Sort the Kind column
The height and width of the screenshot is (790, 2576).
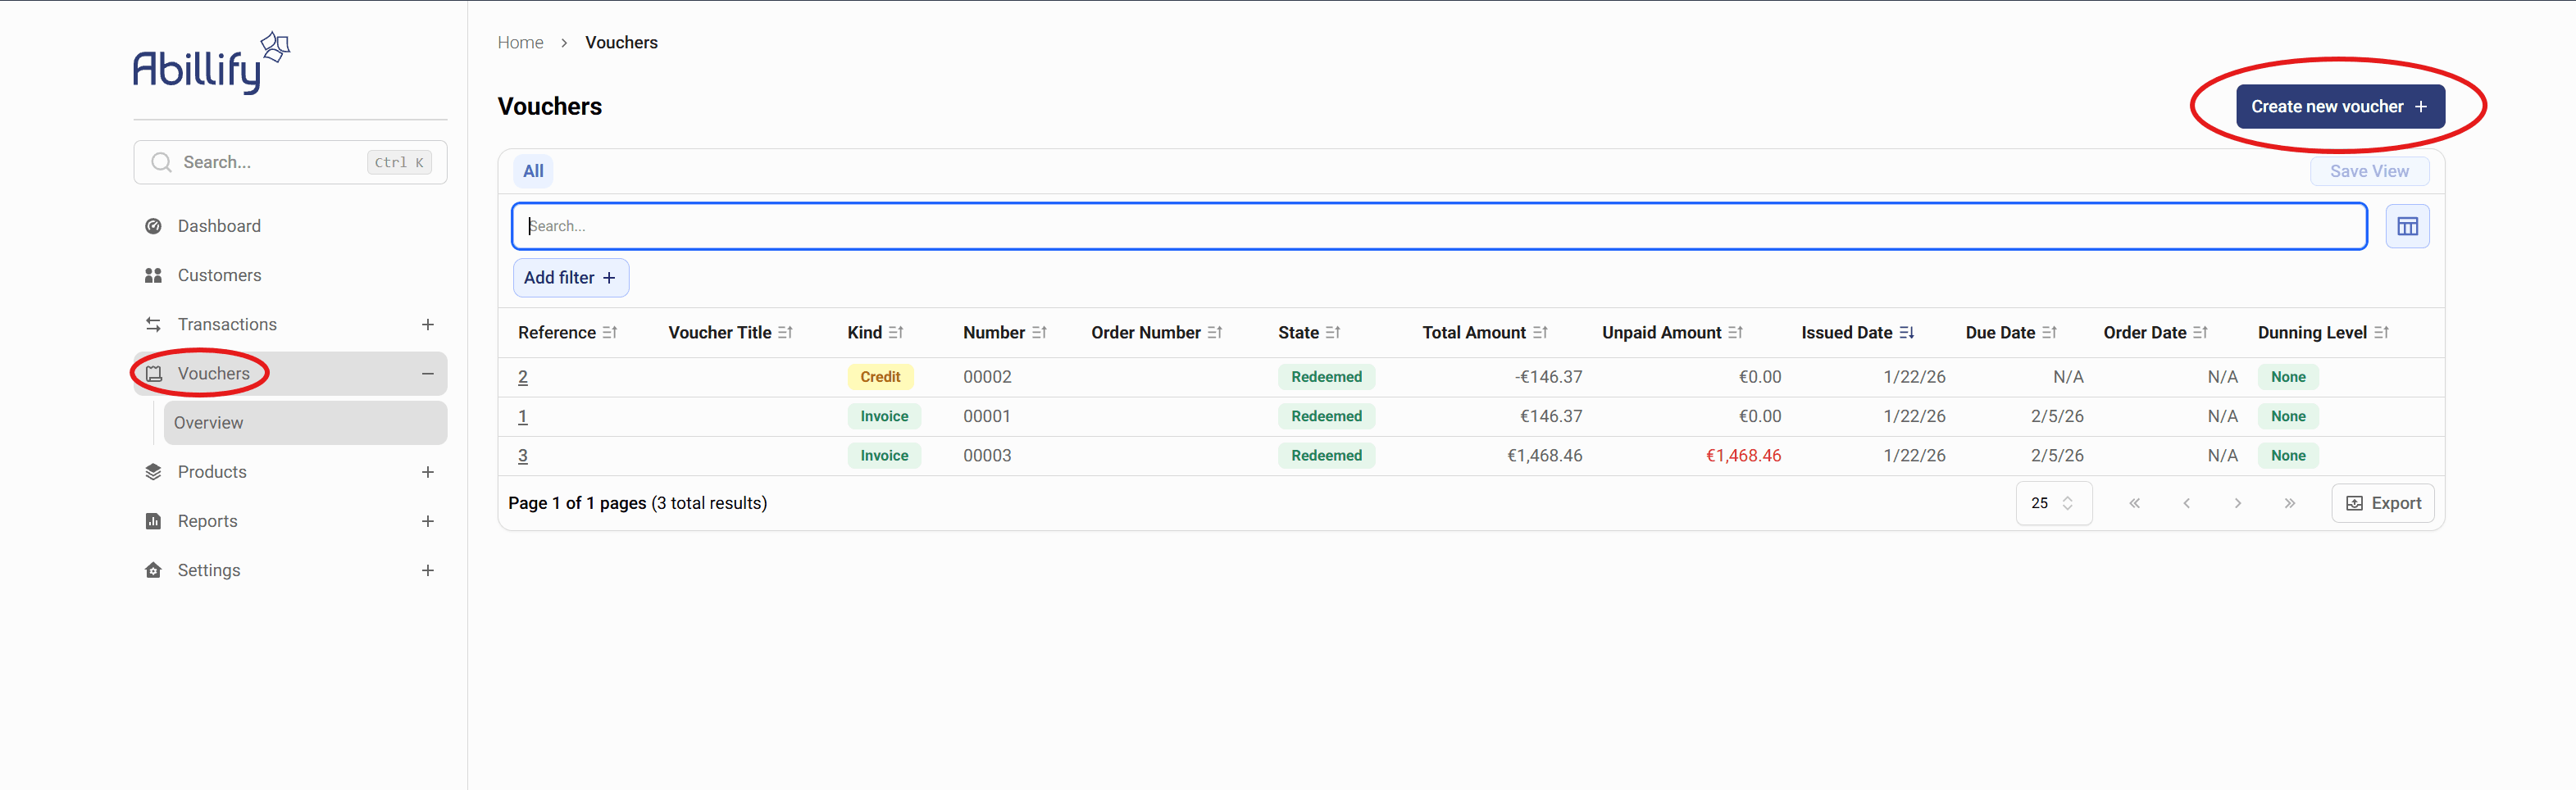pyautogui.click(x=895, y=332)
